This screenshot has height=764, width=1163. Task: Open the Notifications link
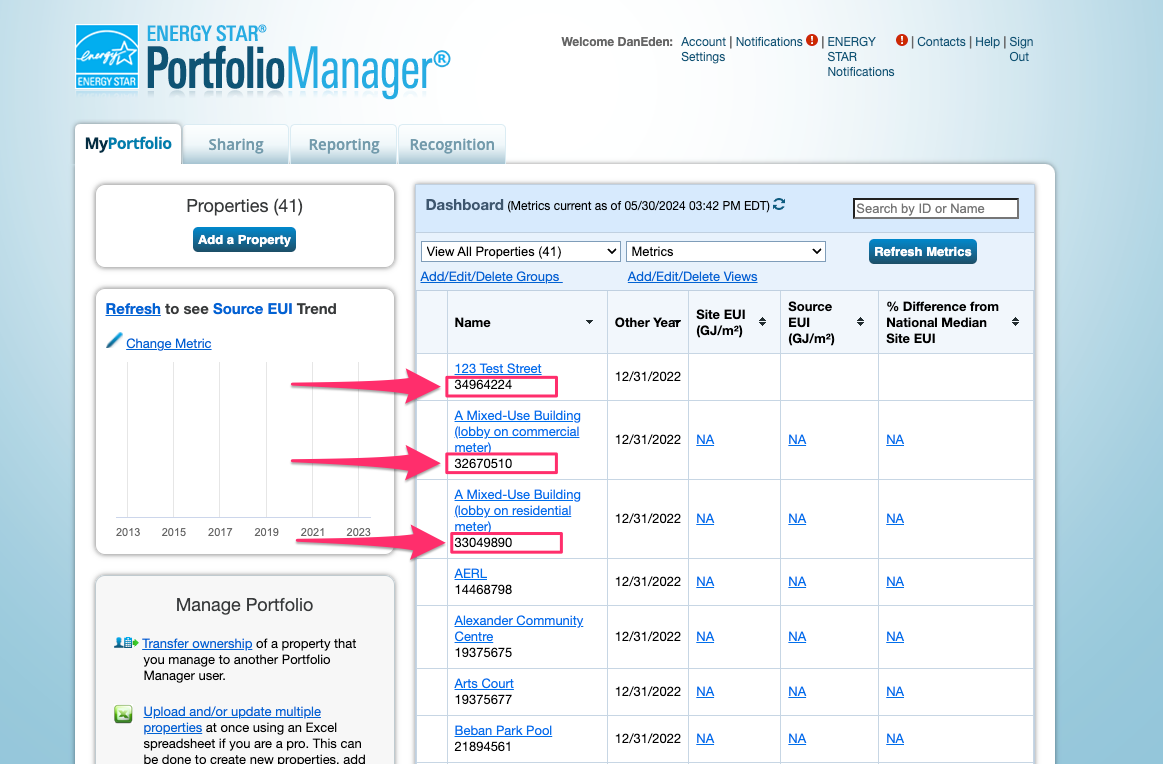(769, 42)
